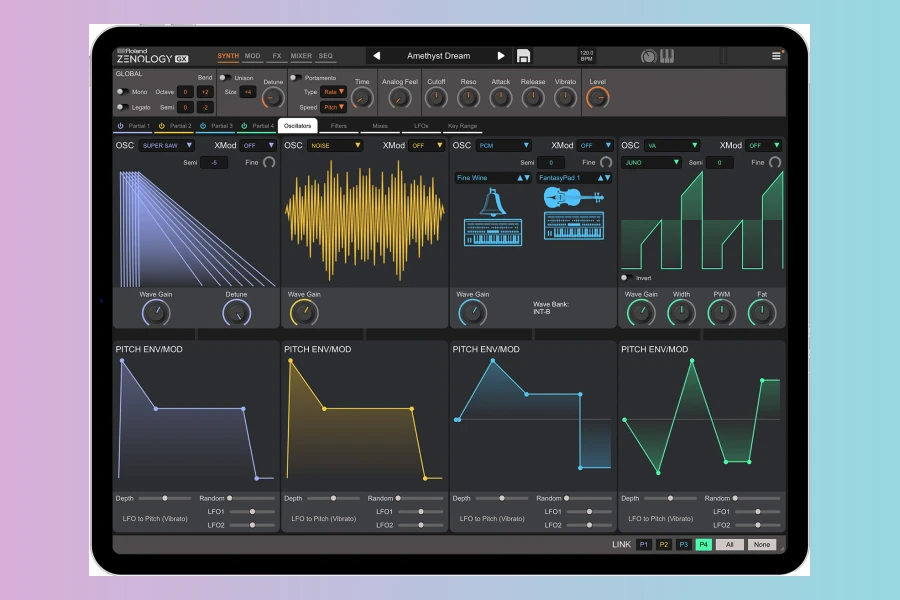Adjust the Analog Feel knob

(x=399, y=98)
